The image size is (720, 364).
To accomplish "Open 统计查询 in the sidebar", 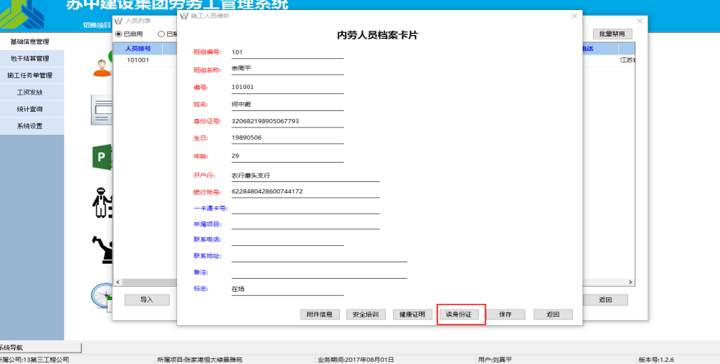I will coord(32,109).
